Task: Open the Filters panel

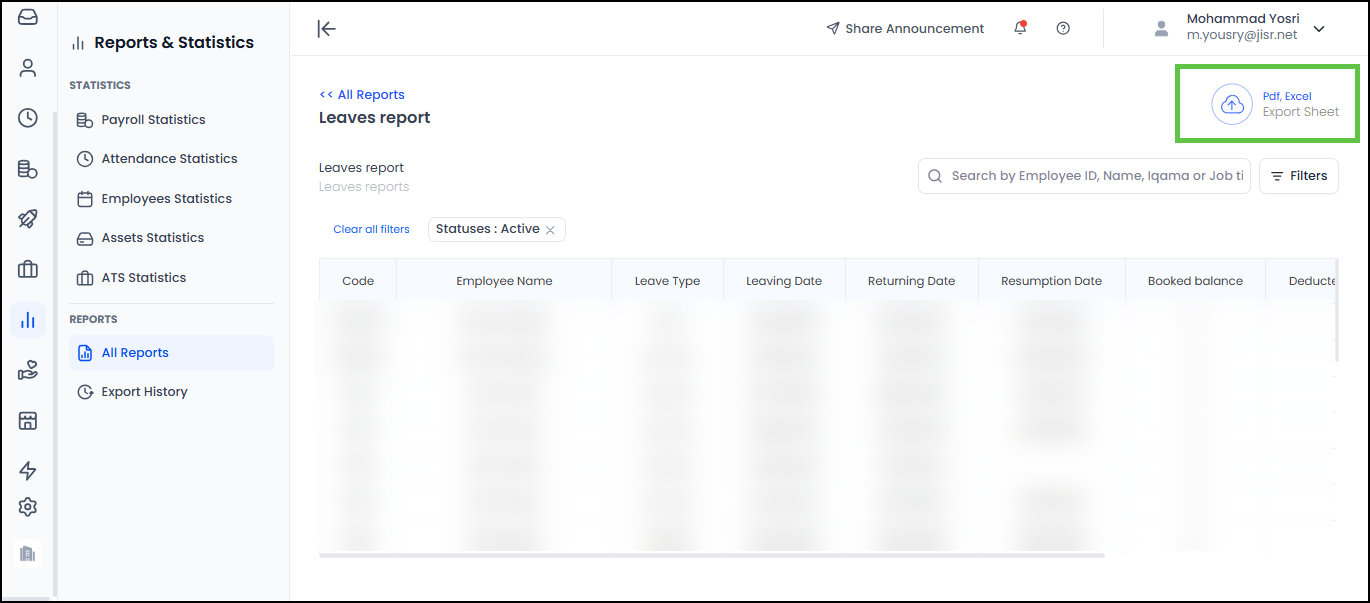Action: coord(1298,175)
